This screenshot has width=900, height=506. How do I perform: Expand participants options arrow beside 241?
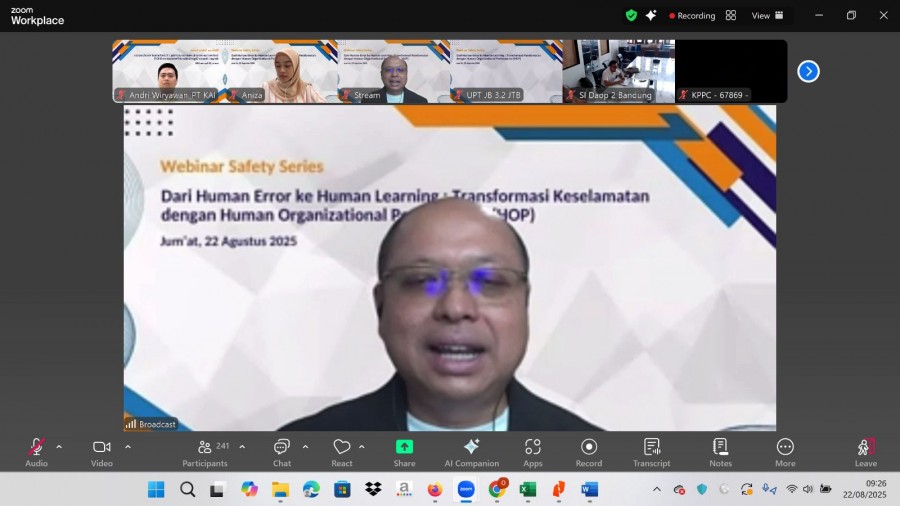[x=242, y=447]
